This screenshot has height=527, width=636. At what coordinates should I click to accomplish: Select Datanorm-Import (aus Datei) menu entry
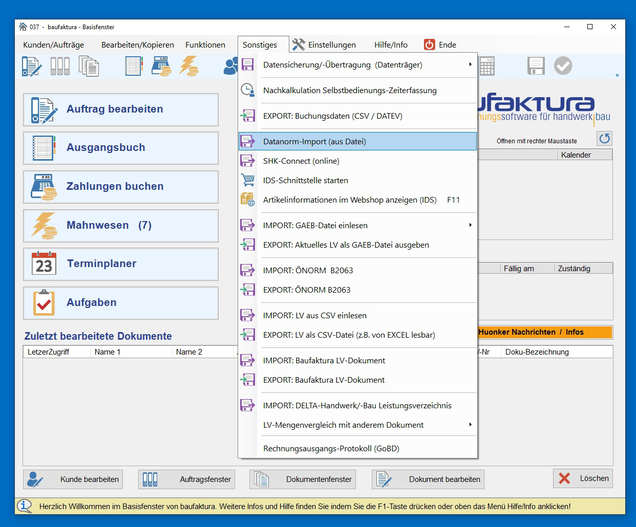[314, 142]
